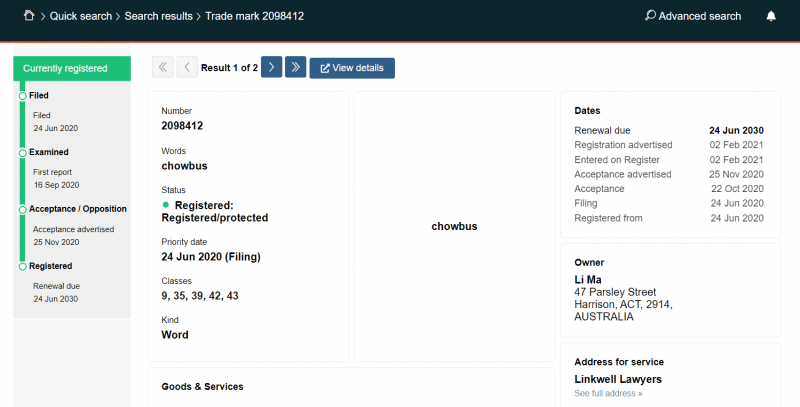Select Linkwell Lawyers address for service
800x407 pixels.
pos(618,379)
